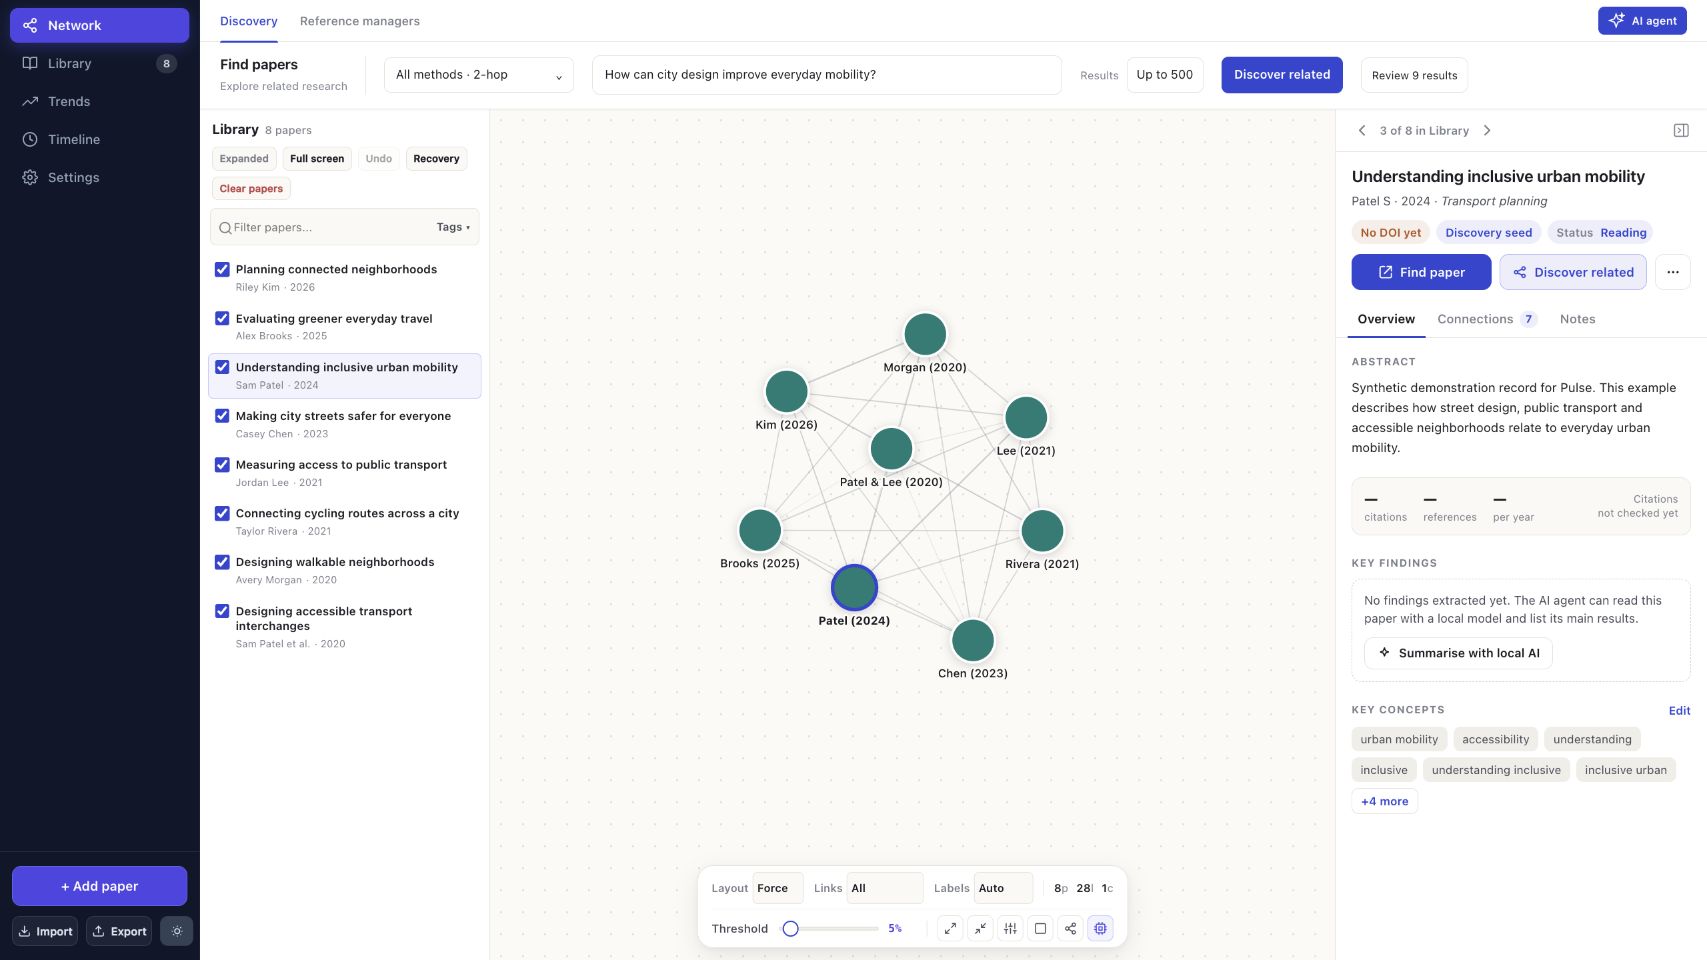This screenshot has width=1707, height=960.
Task: Select the Morgan (2020) graph node
Action: [925, 334]
